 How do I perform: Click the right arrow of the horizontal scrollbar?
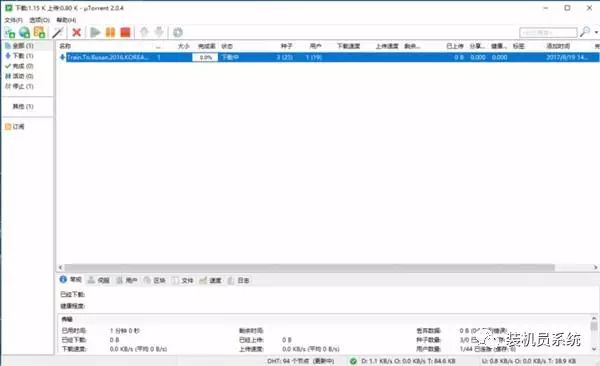[596, 267]
